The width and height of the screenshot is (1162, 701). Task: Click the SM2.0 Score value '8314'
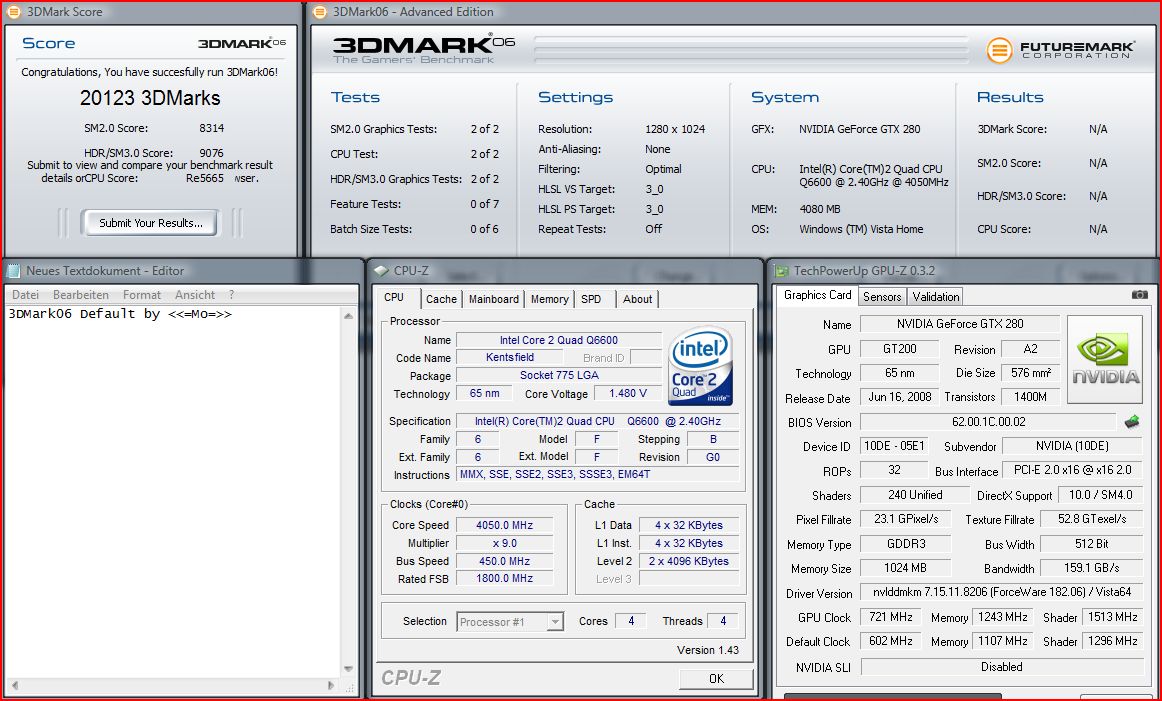[211, 128]
